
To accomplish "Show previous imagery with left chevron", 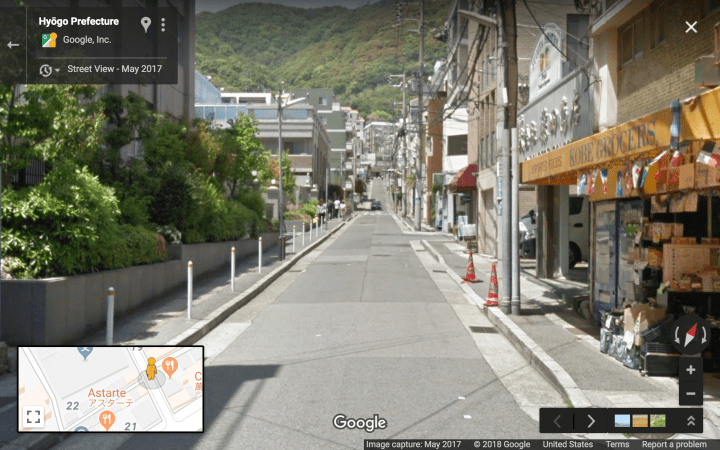I will 557,421.
